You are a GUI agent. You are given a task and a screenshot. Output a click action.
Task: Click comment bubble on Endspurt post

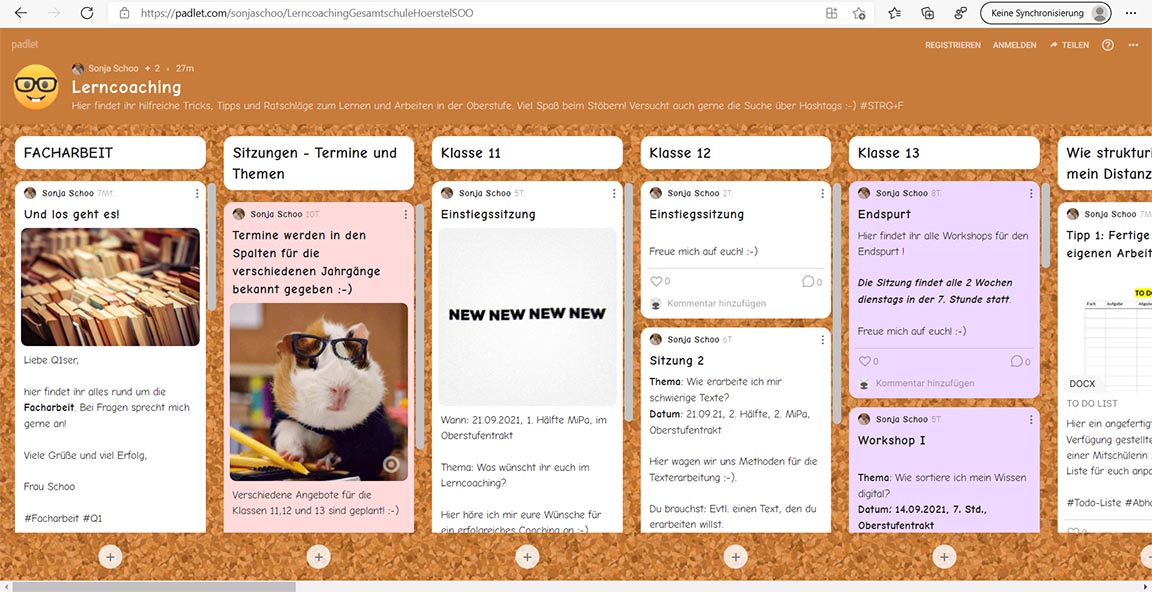pyautogui.click(x=1016, y=361)
